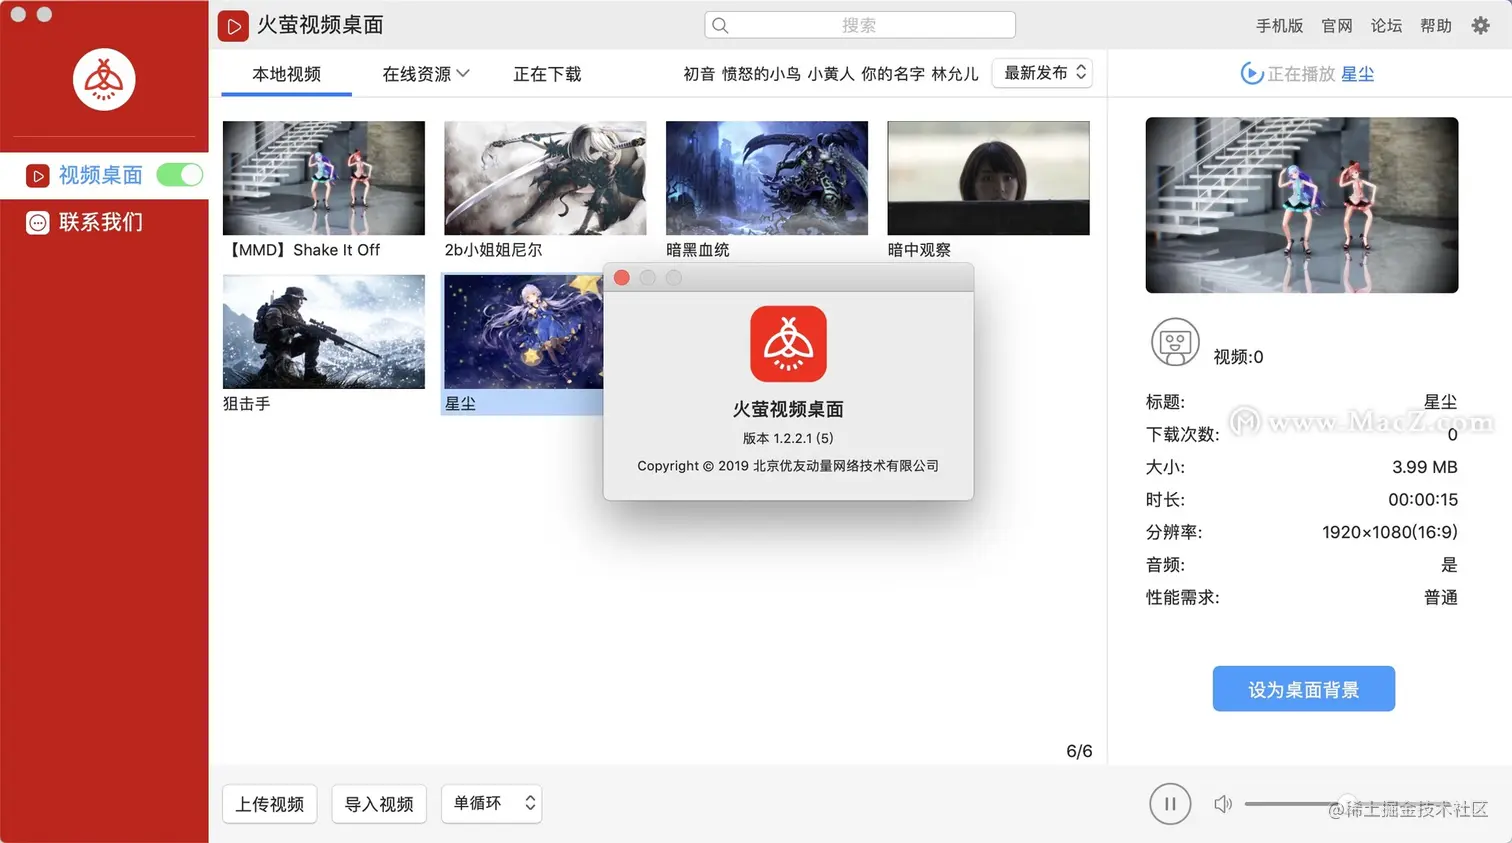Select the 【MMD】Shake It Off thumbnail
Image resolution: width=1512 pixels, height=843 pixels.
point(323,178)
